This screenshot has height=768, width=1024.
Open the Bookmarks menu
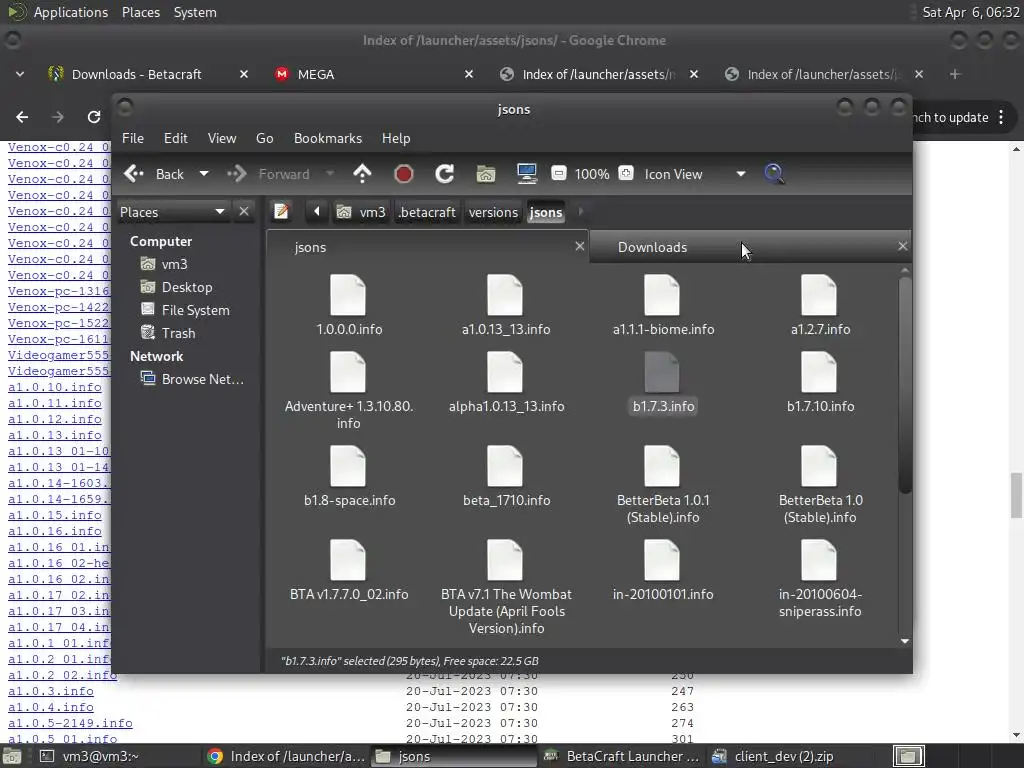328,138
